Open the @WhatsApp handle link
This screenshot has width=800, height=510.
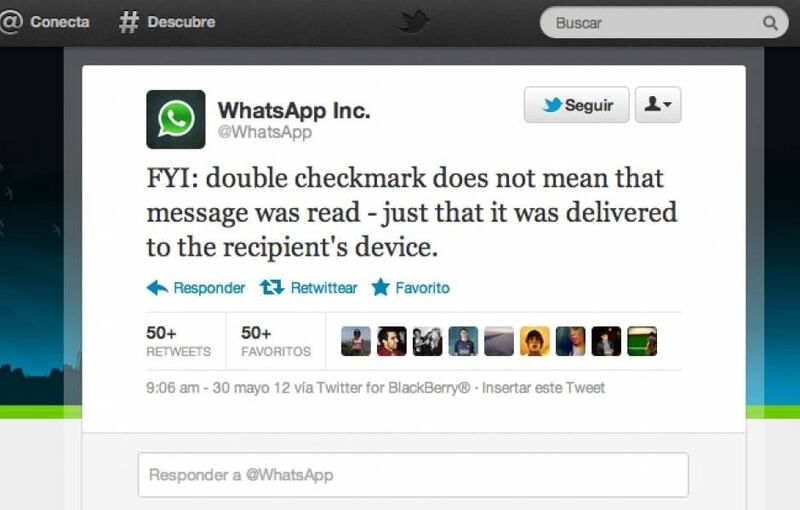point(264,132)
